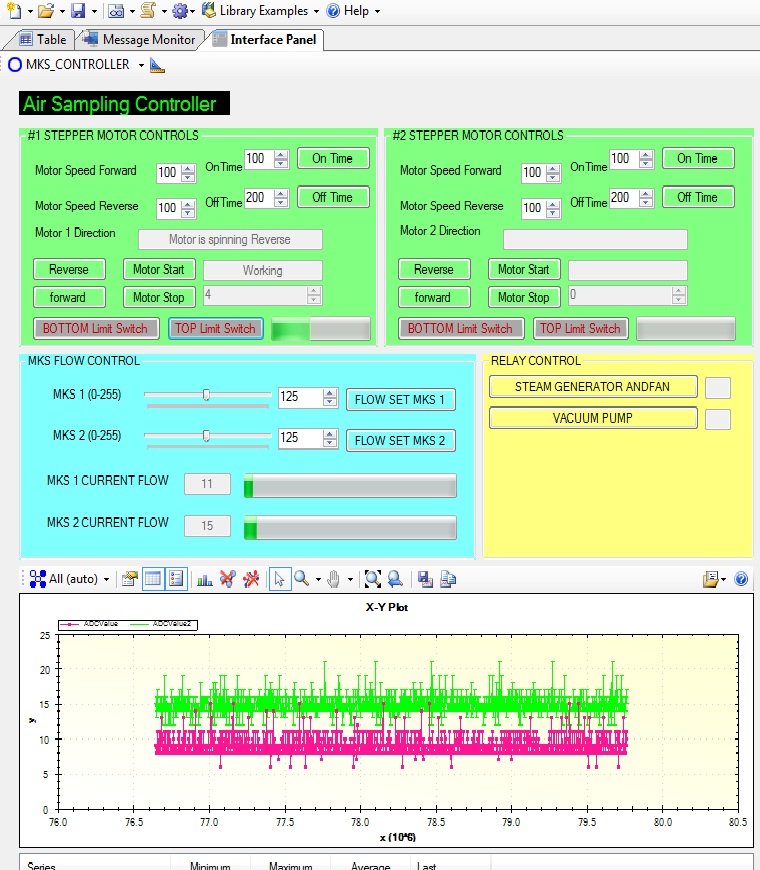The image size is (760, 870).
Task: Switch to the Message Monitor tab
Action: click(139, 40)
